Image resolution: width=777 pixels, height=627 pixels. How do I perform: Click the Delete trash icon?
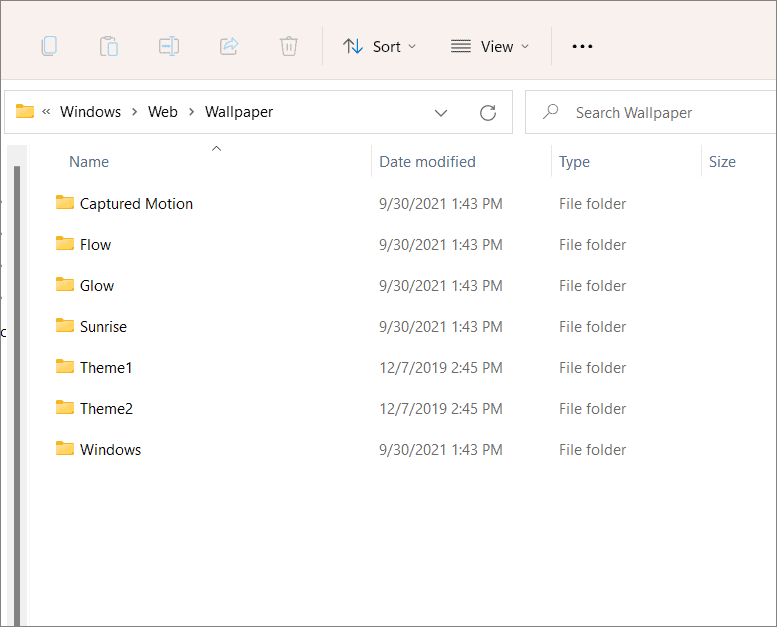[288, 46]
